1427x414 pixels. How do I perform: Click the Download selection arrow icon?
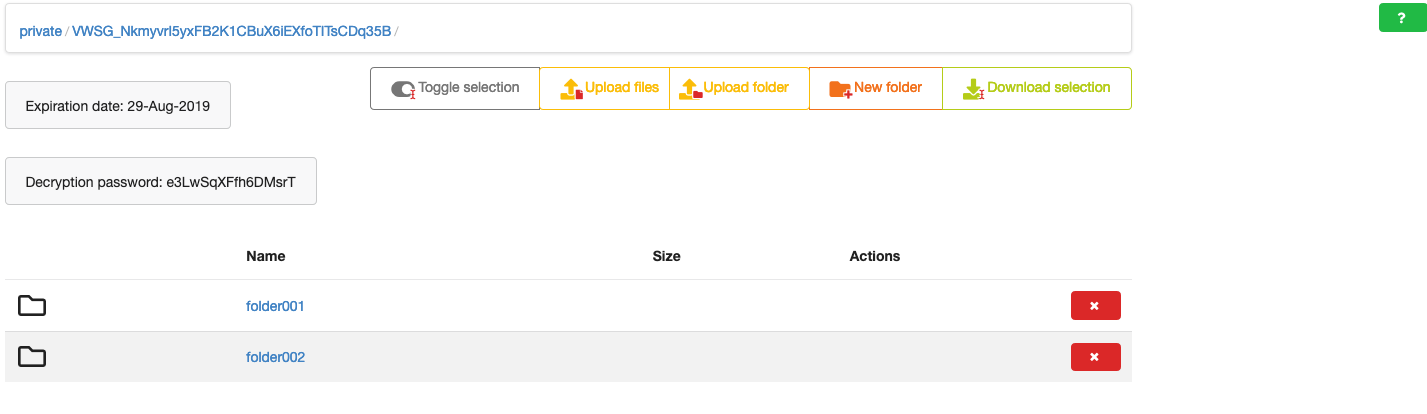[973, 89]
